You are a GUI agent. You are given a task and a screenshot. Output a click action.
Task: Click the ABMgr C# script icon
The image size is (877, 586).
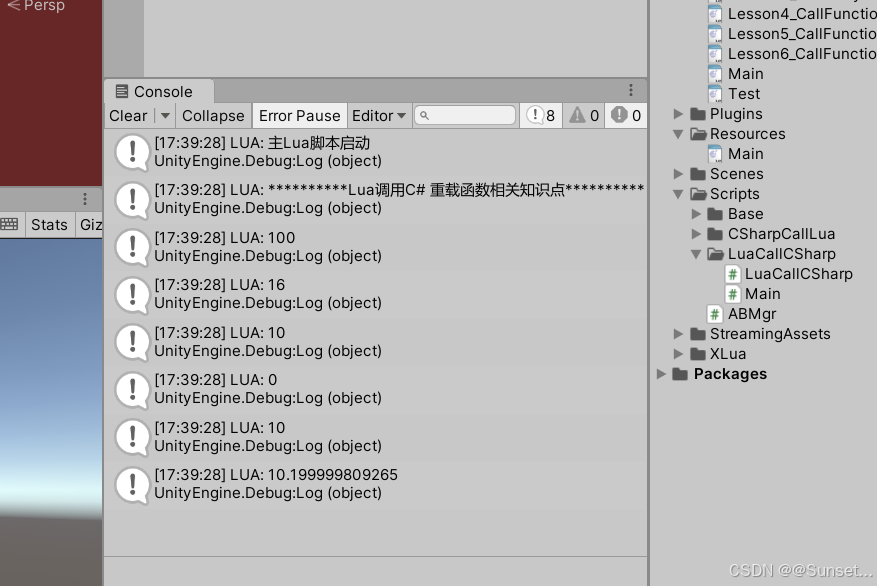click(715, 314)
